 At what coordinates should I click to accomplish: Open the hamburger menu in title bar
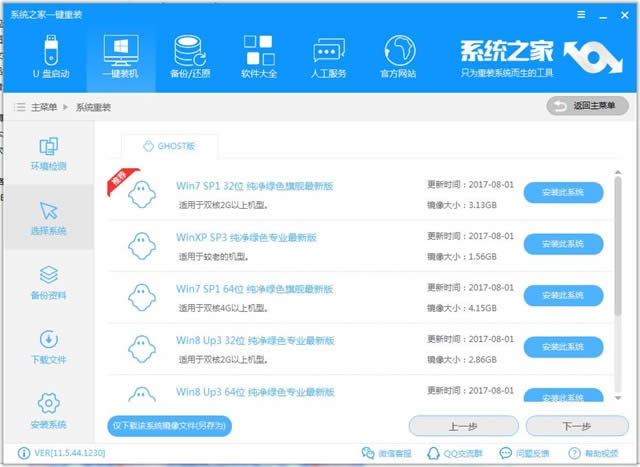click(581, 15)
